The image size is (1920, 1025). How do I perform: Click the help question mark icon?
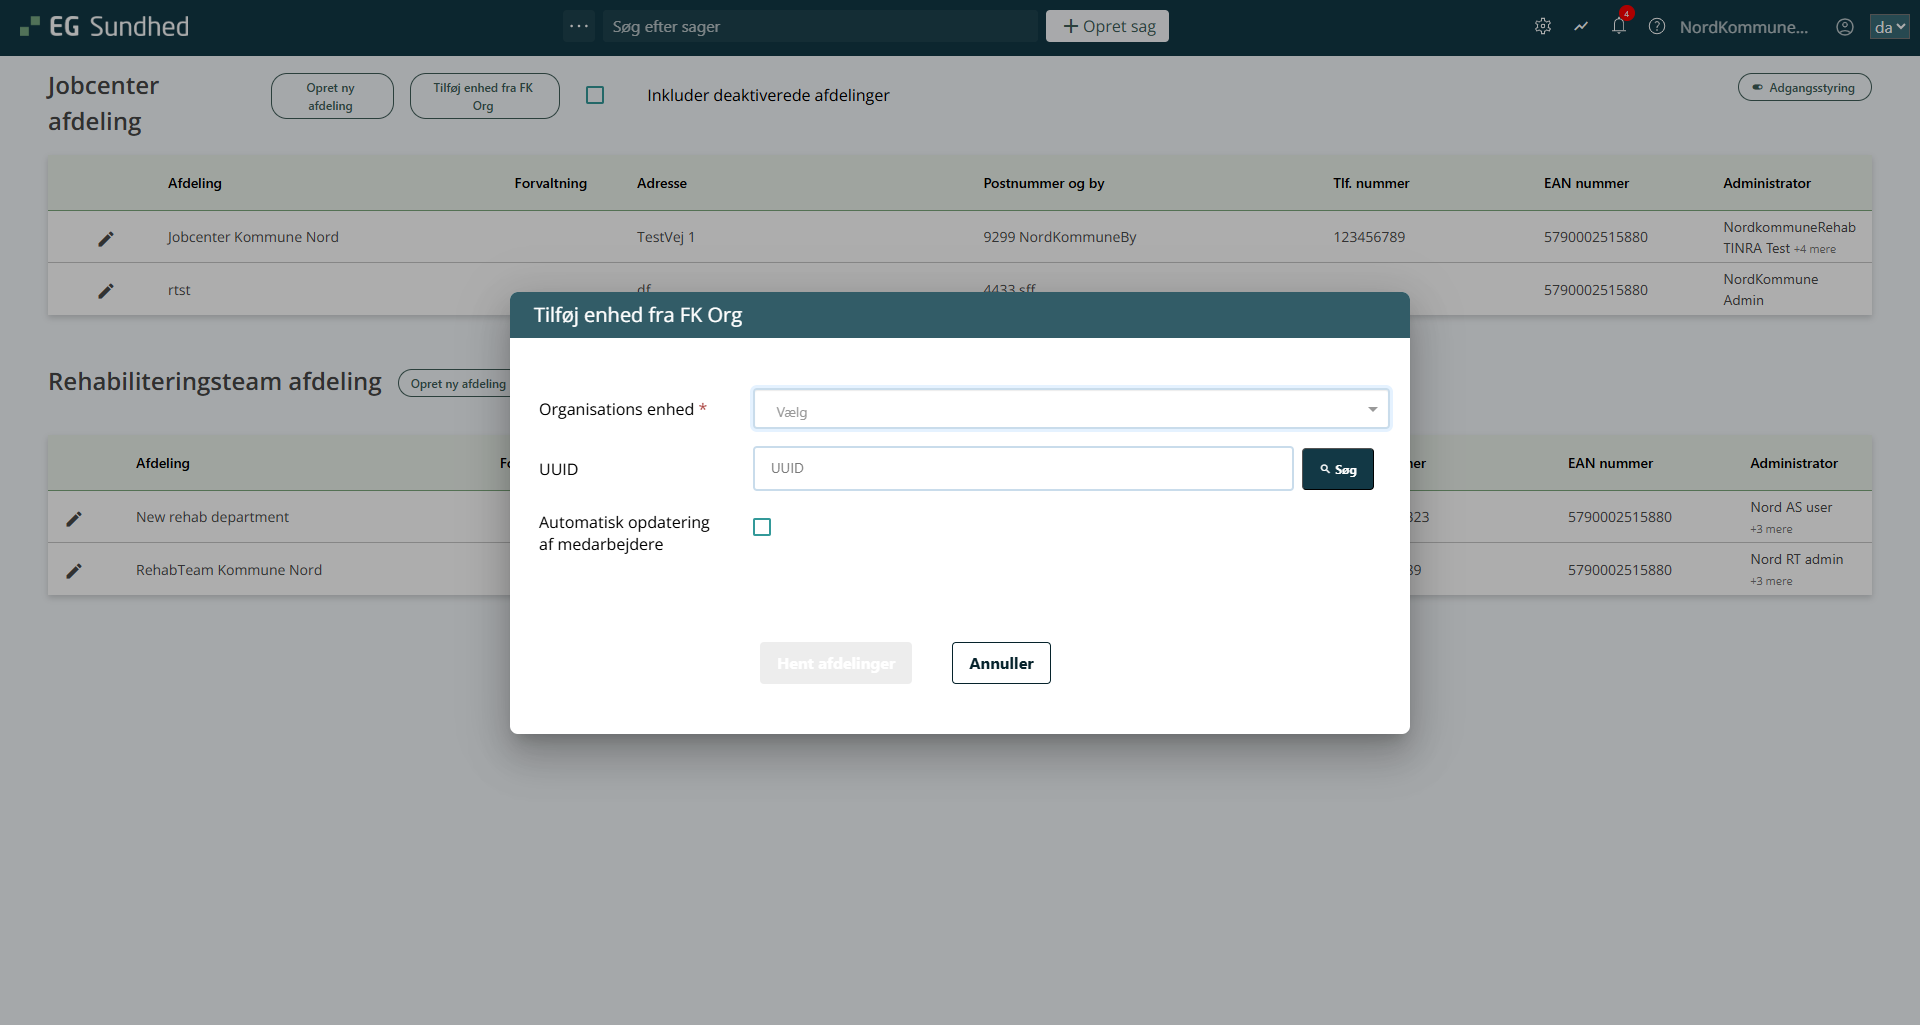[x=1657, y=27]
